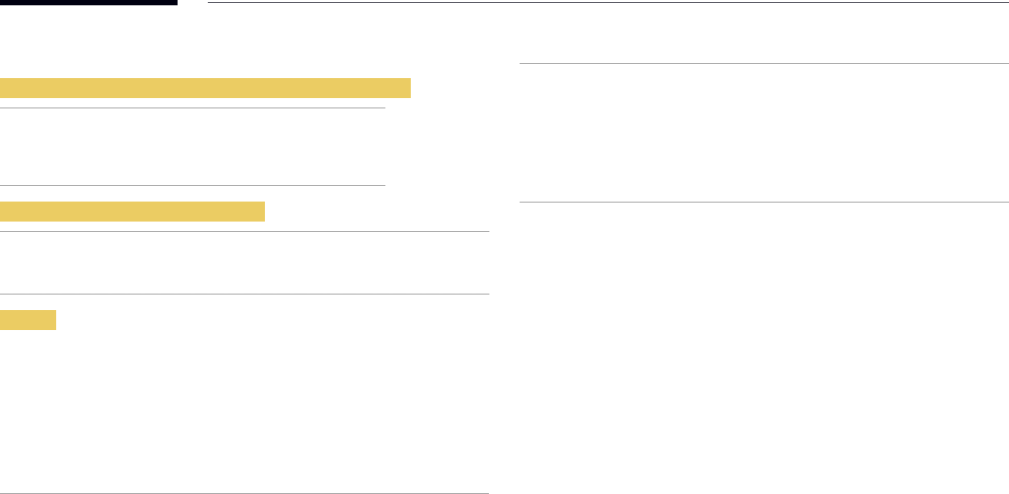Click gray divider just above medium yellow bar

pyautogui.click(x=192, y=185)
